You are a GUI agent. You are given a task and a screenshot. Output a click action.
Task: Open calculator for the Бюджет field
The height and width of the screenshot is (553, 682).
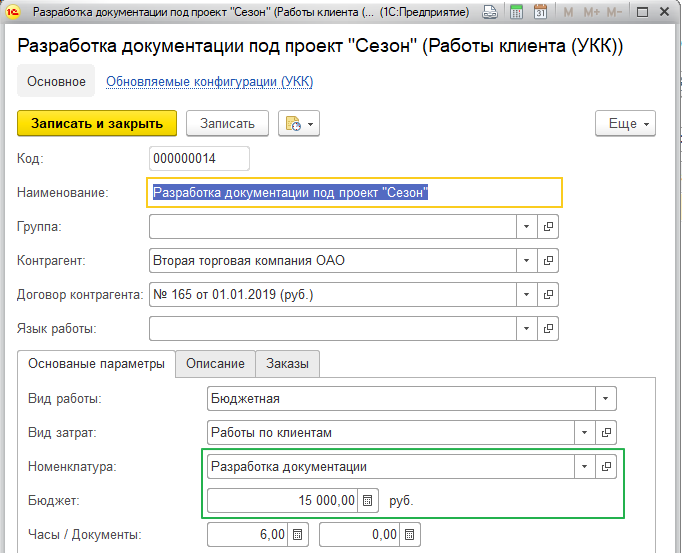tap(368, 500)
